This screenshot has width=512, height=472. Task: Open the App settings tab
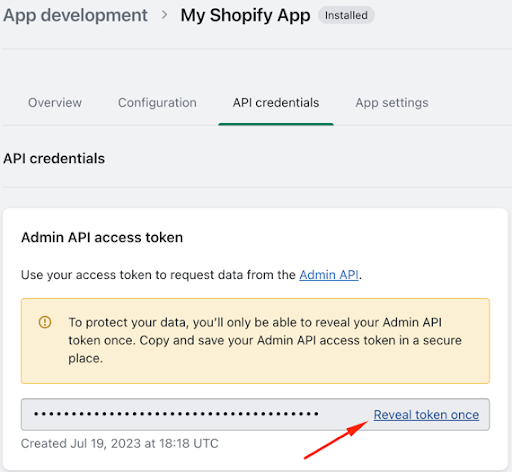[392, 103]
